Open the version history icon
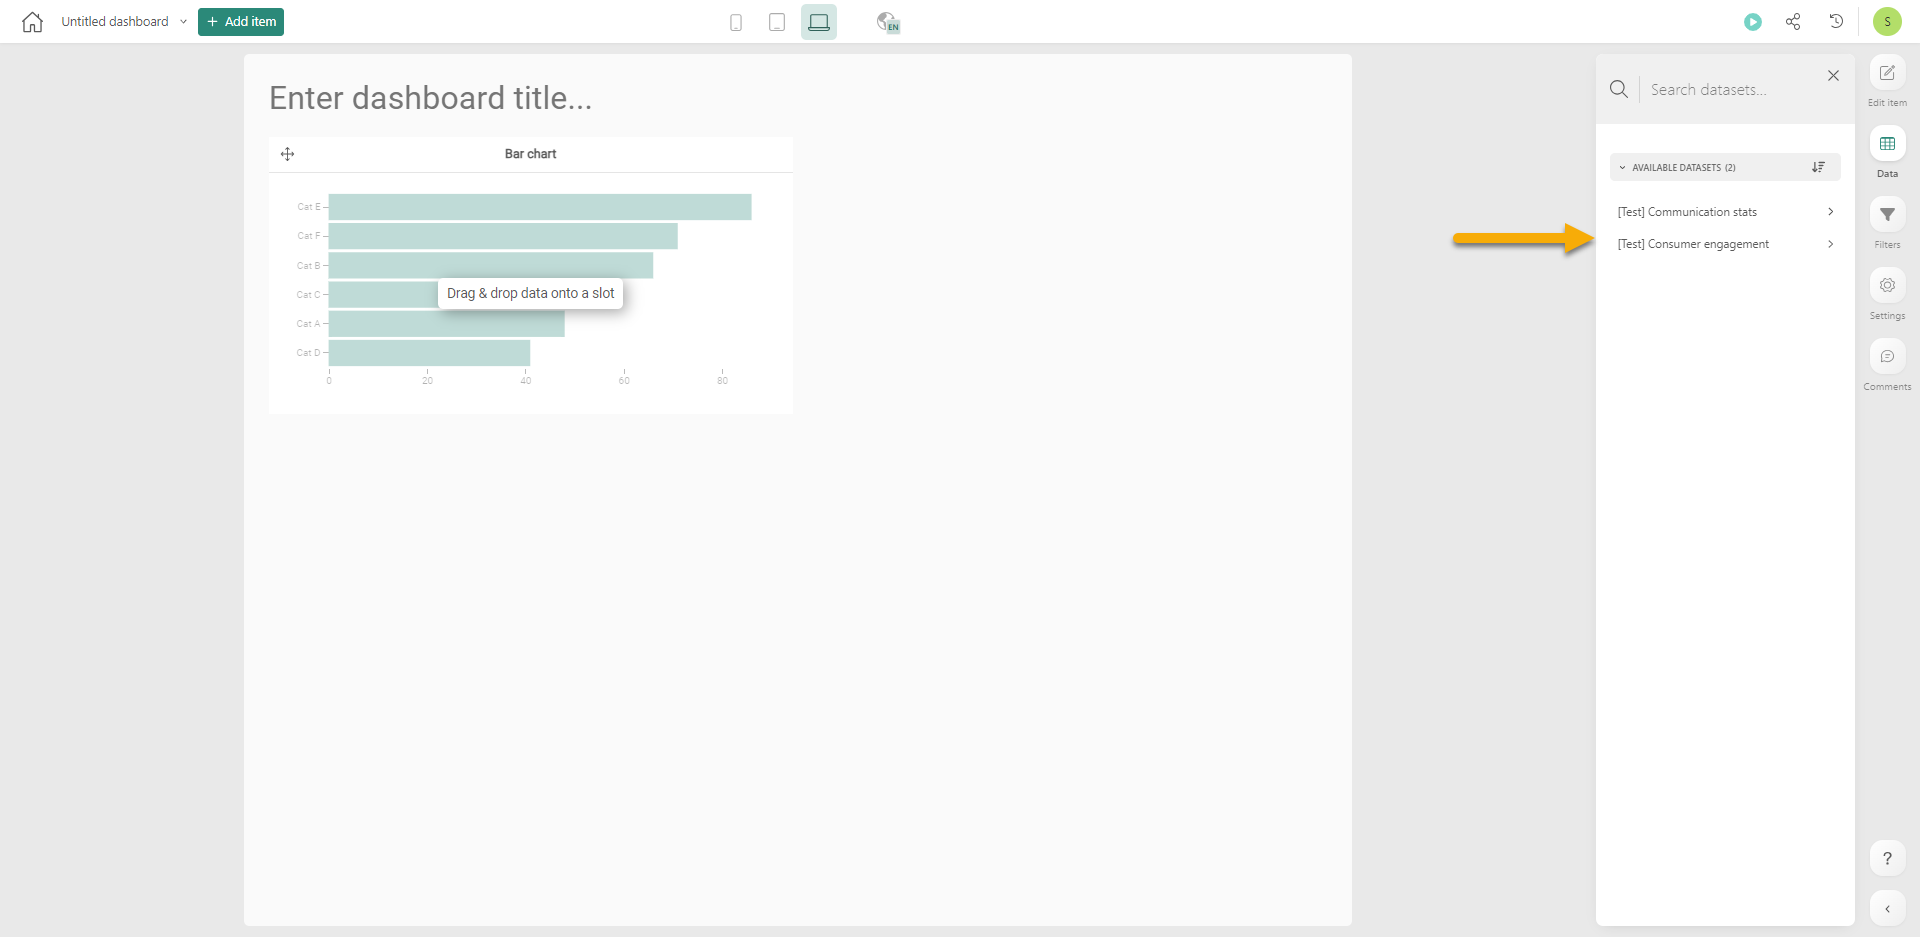This screenshot has width=1920, height=937. tap(1836, 22)
